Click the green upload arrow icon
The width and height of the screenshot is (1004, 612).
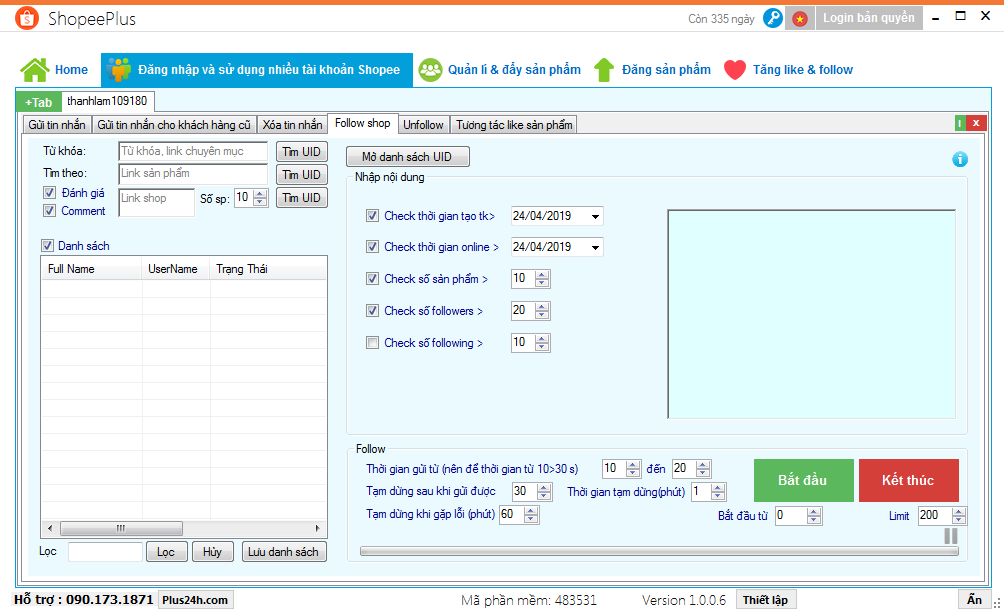pyautogui.click(x=604, y=70)
